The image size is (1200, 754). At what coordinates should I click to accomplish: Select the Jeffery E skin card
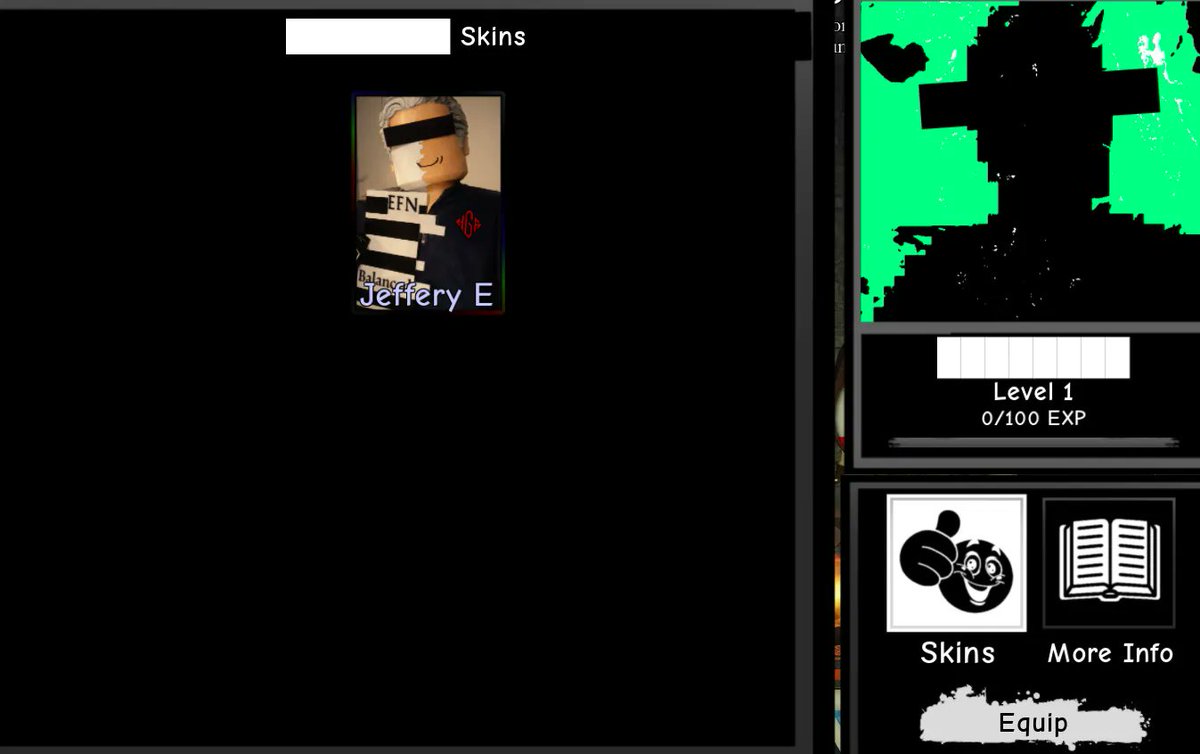pyautogui.click(x=428, y=203)
